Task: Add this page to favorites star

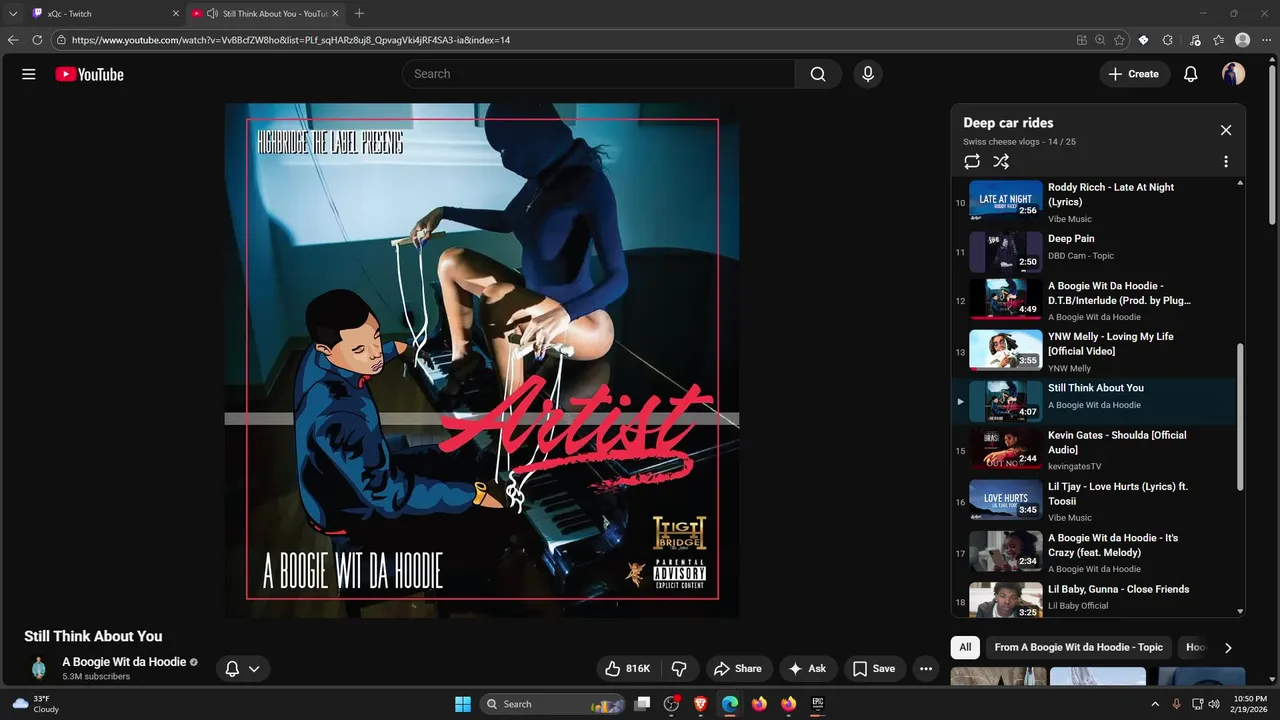Action: pos(1119,40)
